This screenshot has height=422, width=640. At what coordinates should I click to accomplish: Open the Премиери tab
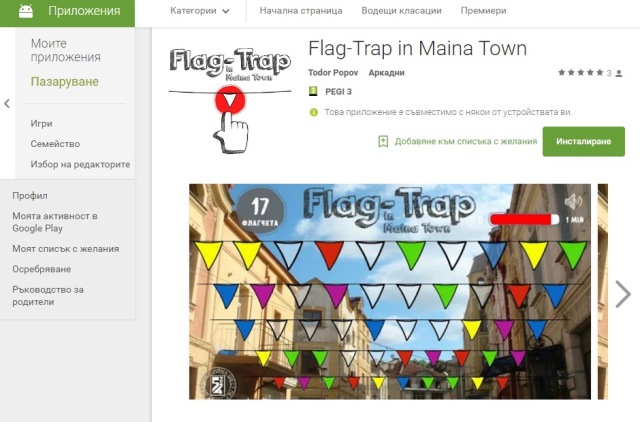coord(483,11)
